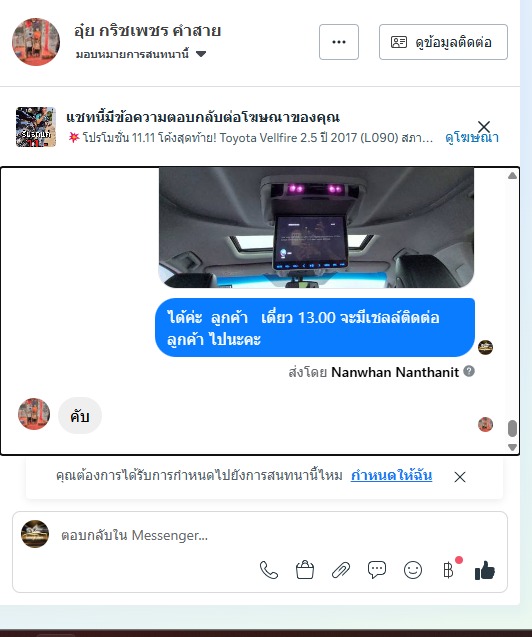This screenshot has height=637, width=532.
Task: Click the กำหนดให้ฉัน assign to me link
Action: pyautogui.click(x=391, y=475)
